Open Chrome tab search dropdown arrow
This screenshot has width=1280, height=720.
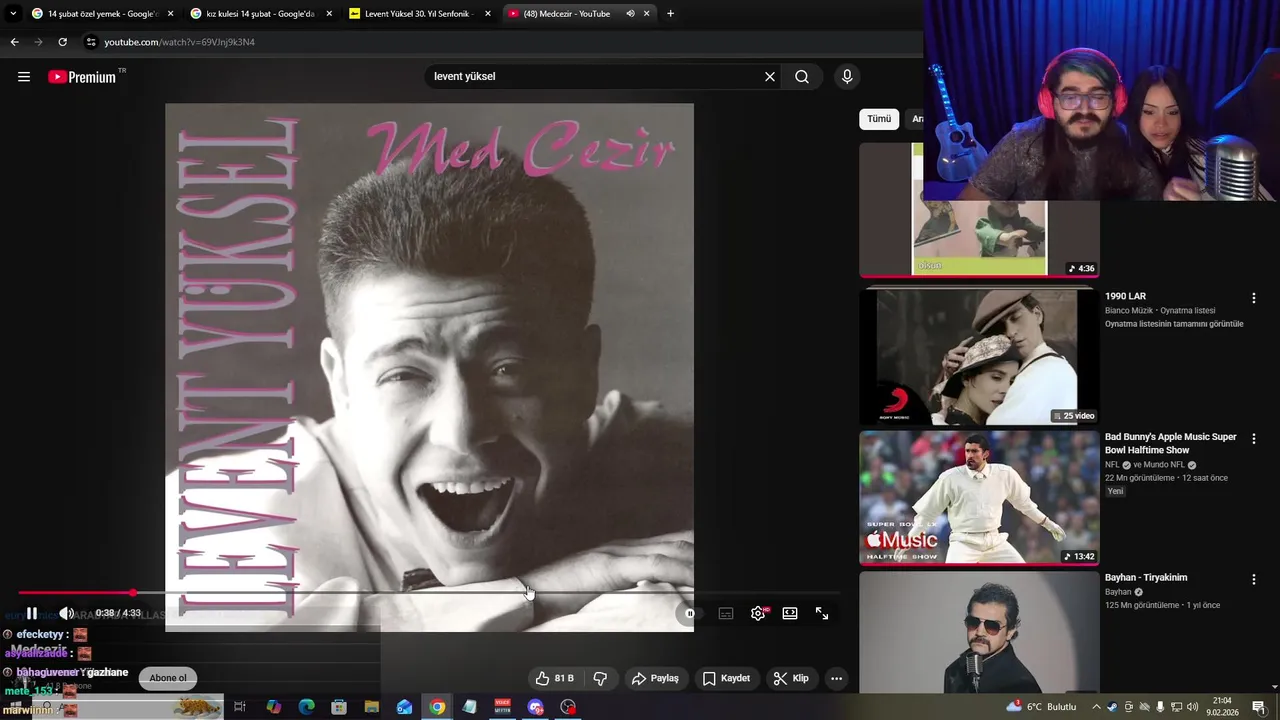pyautogui.click(x=13, y=14)
